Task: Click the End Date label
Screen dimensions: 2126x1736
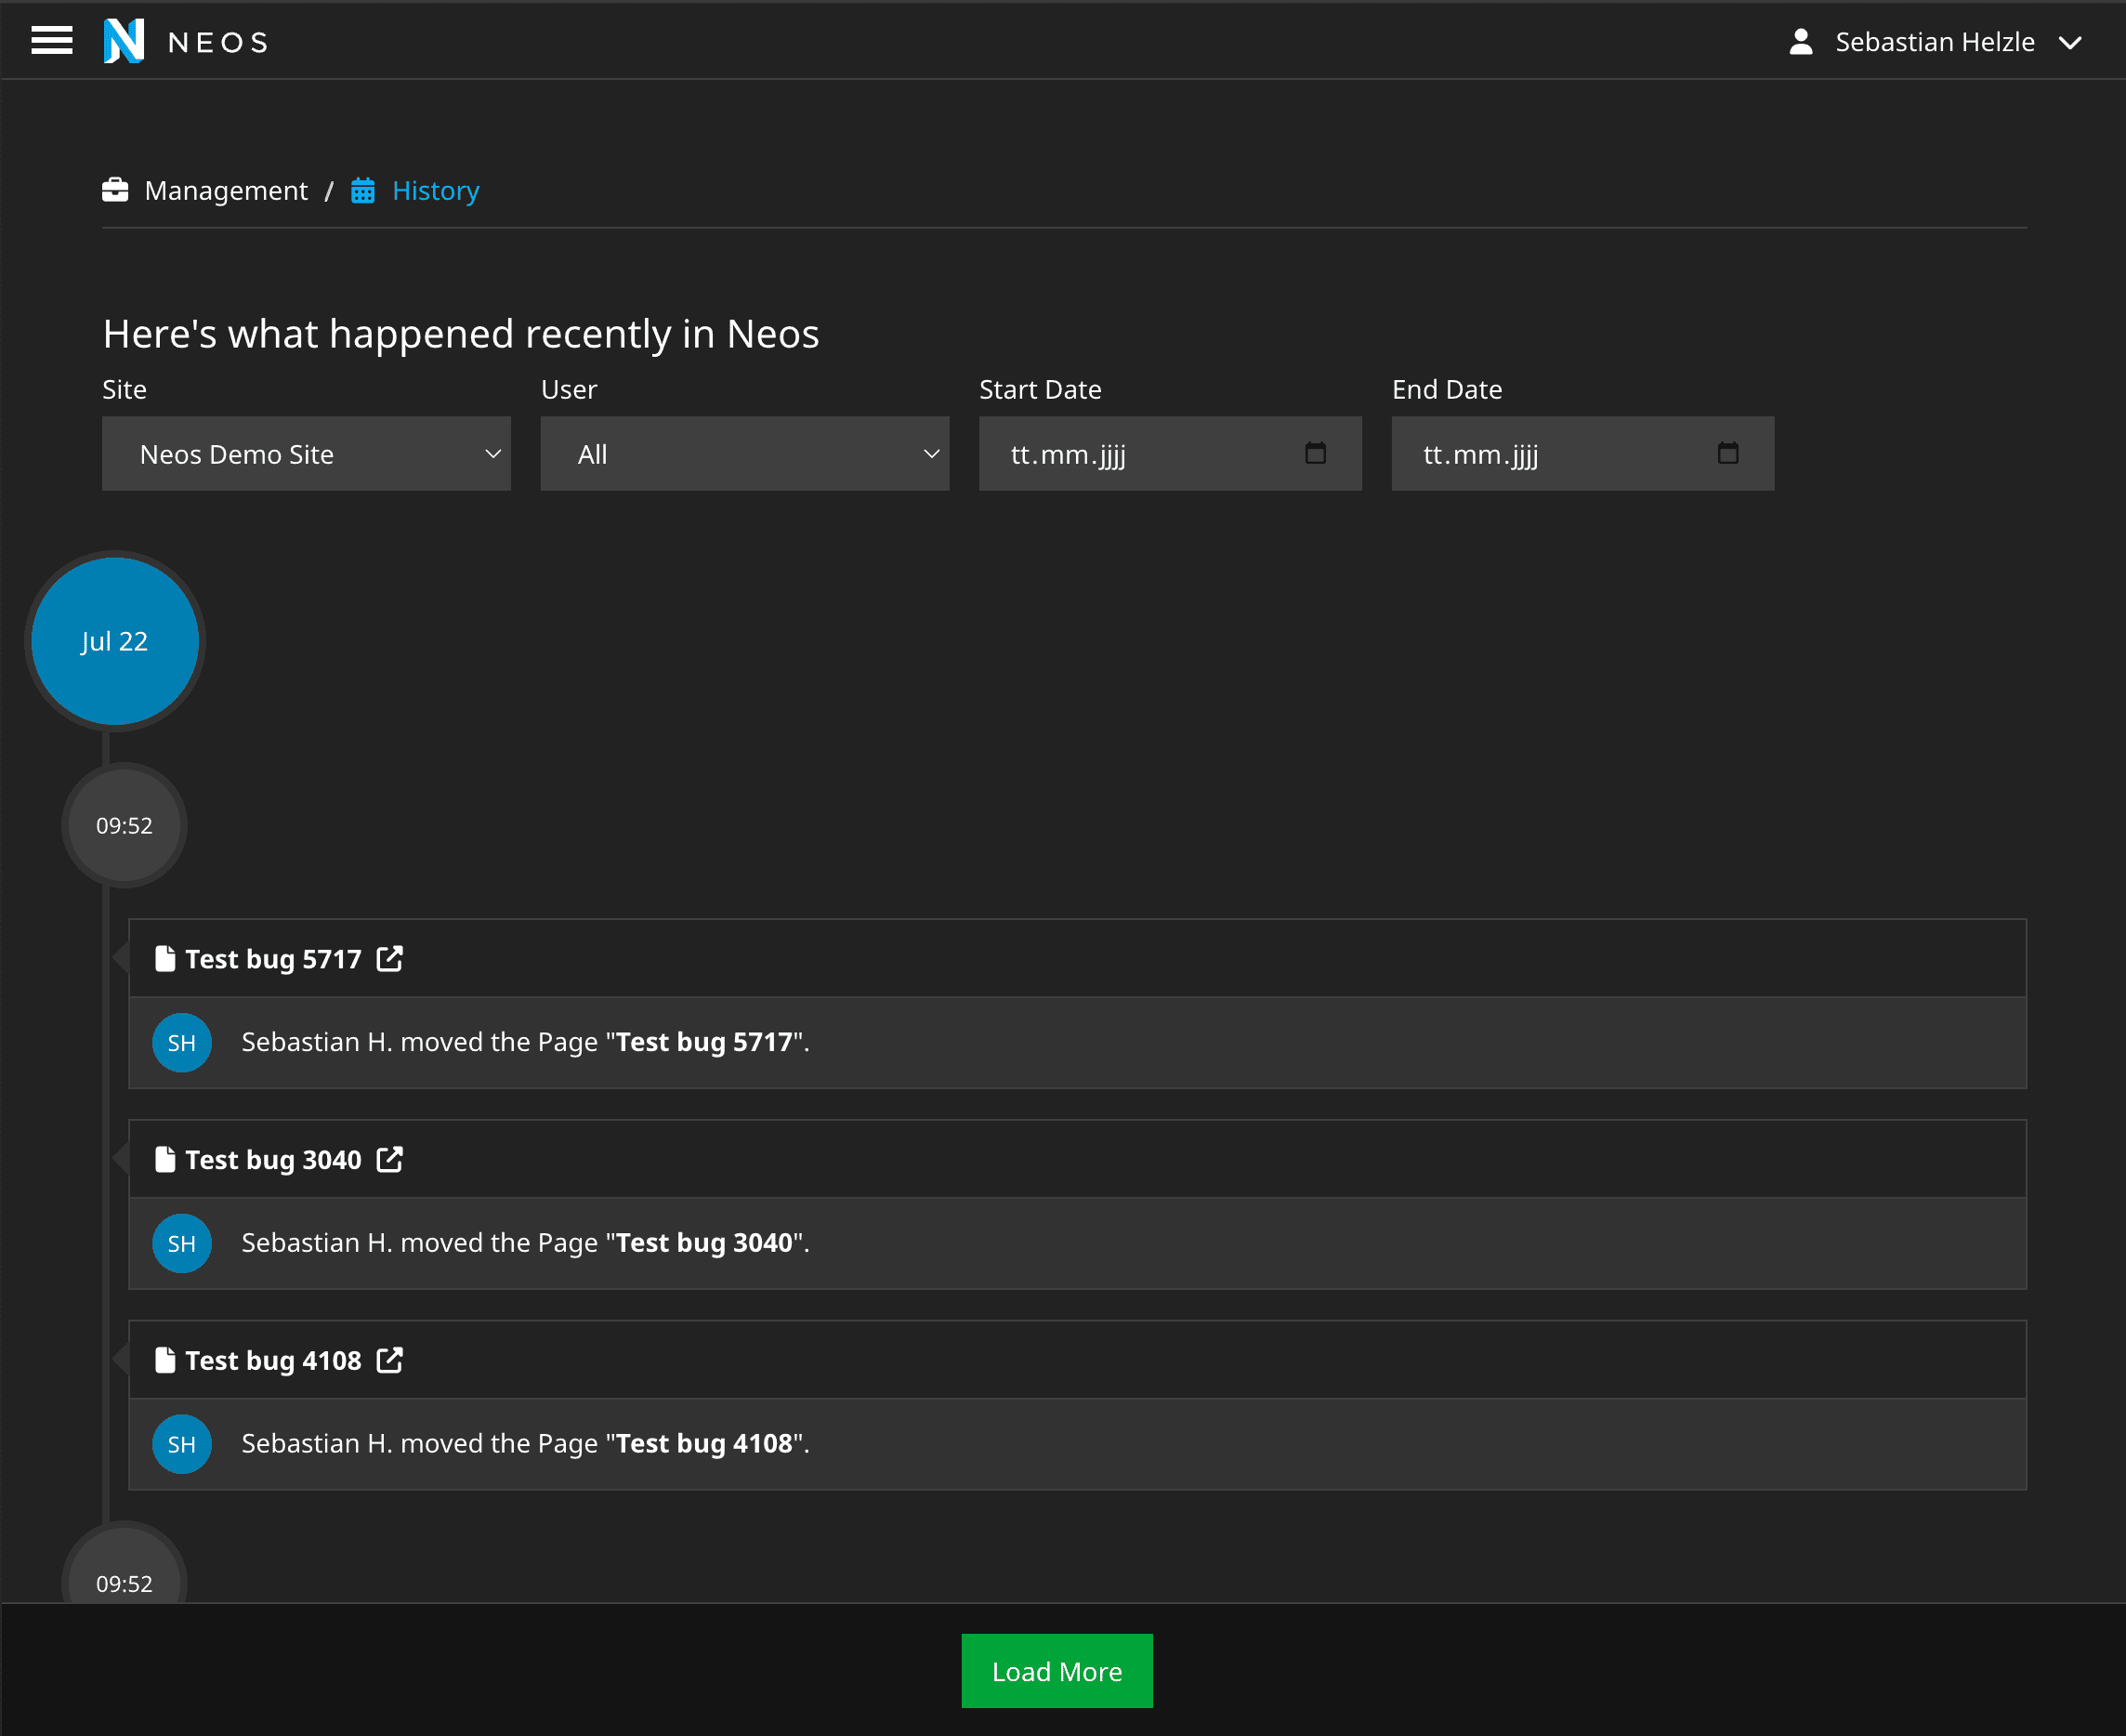Action: [1447, 389]
